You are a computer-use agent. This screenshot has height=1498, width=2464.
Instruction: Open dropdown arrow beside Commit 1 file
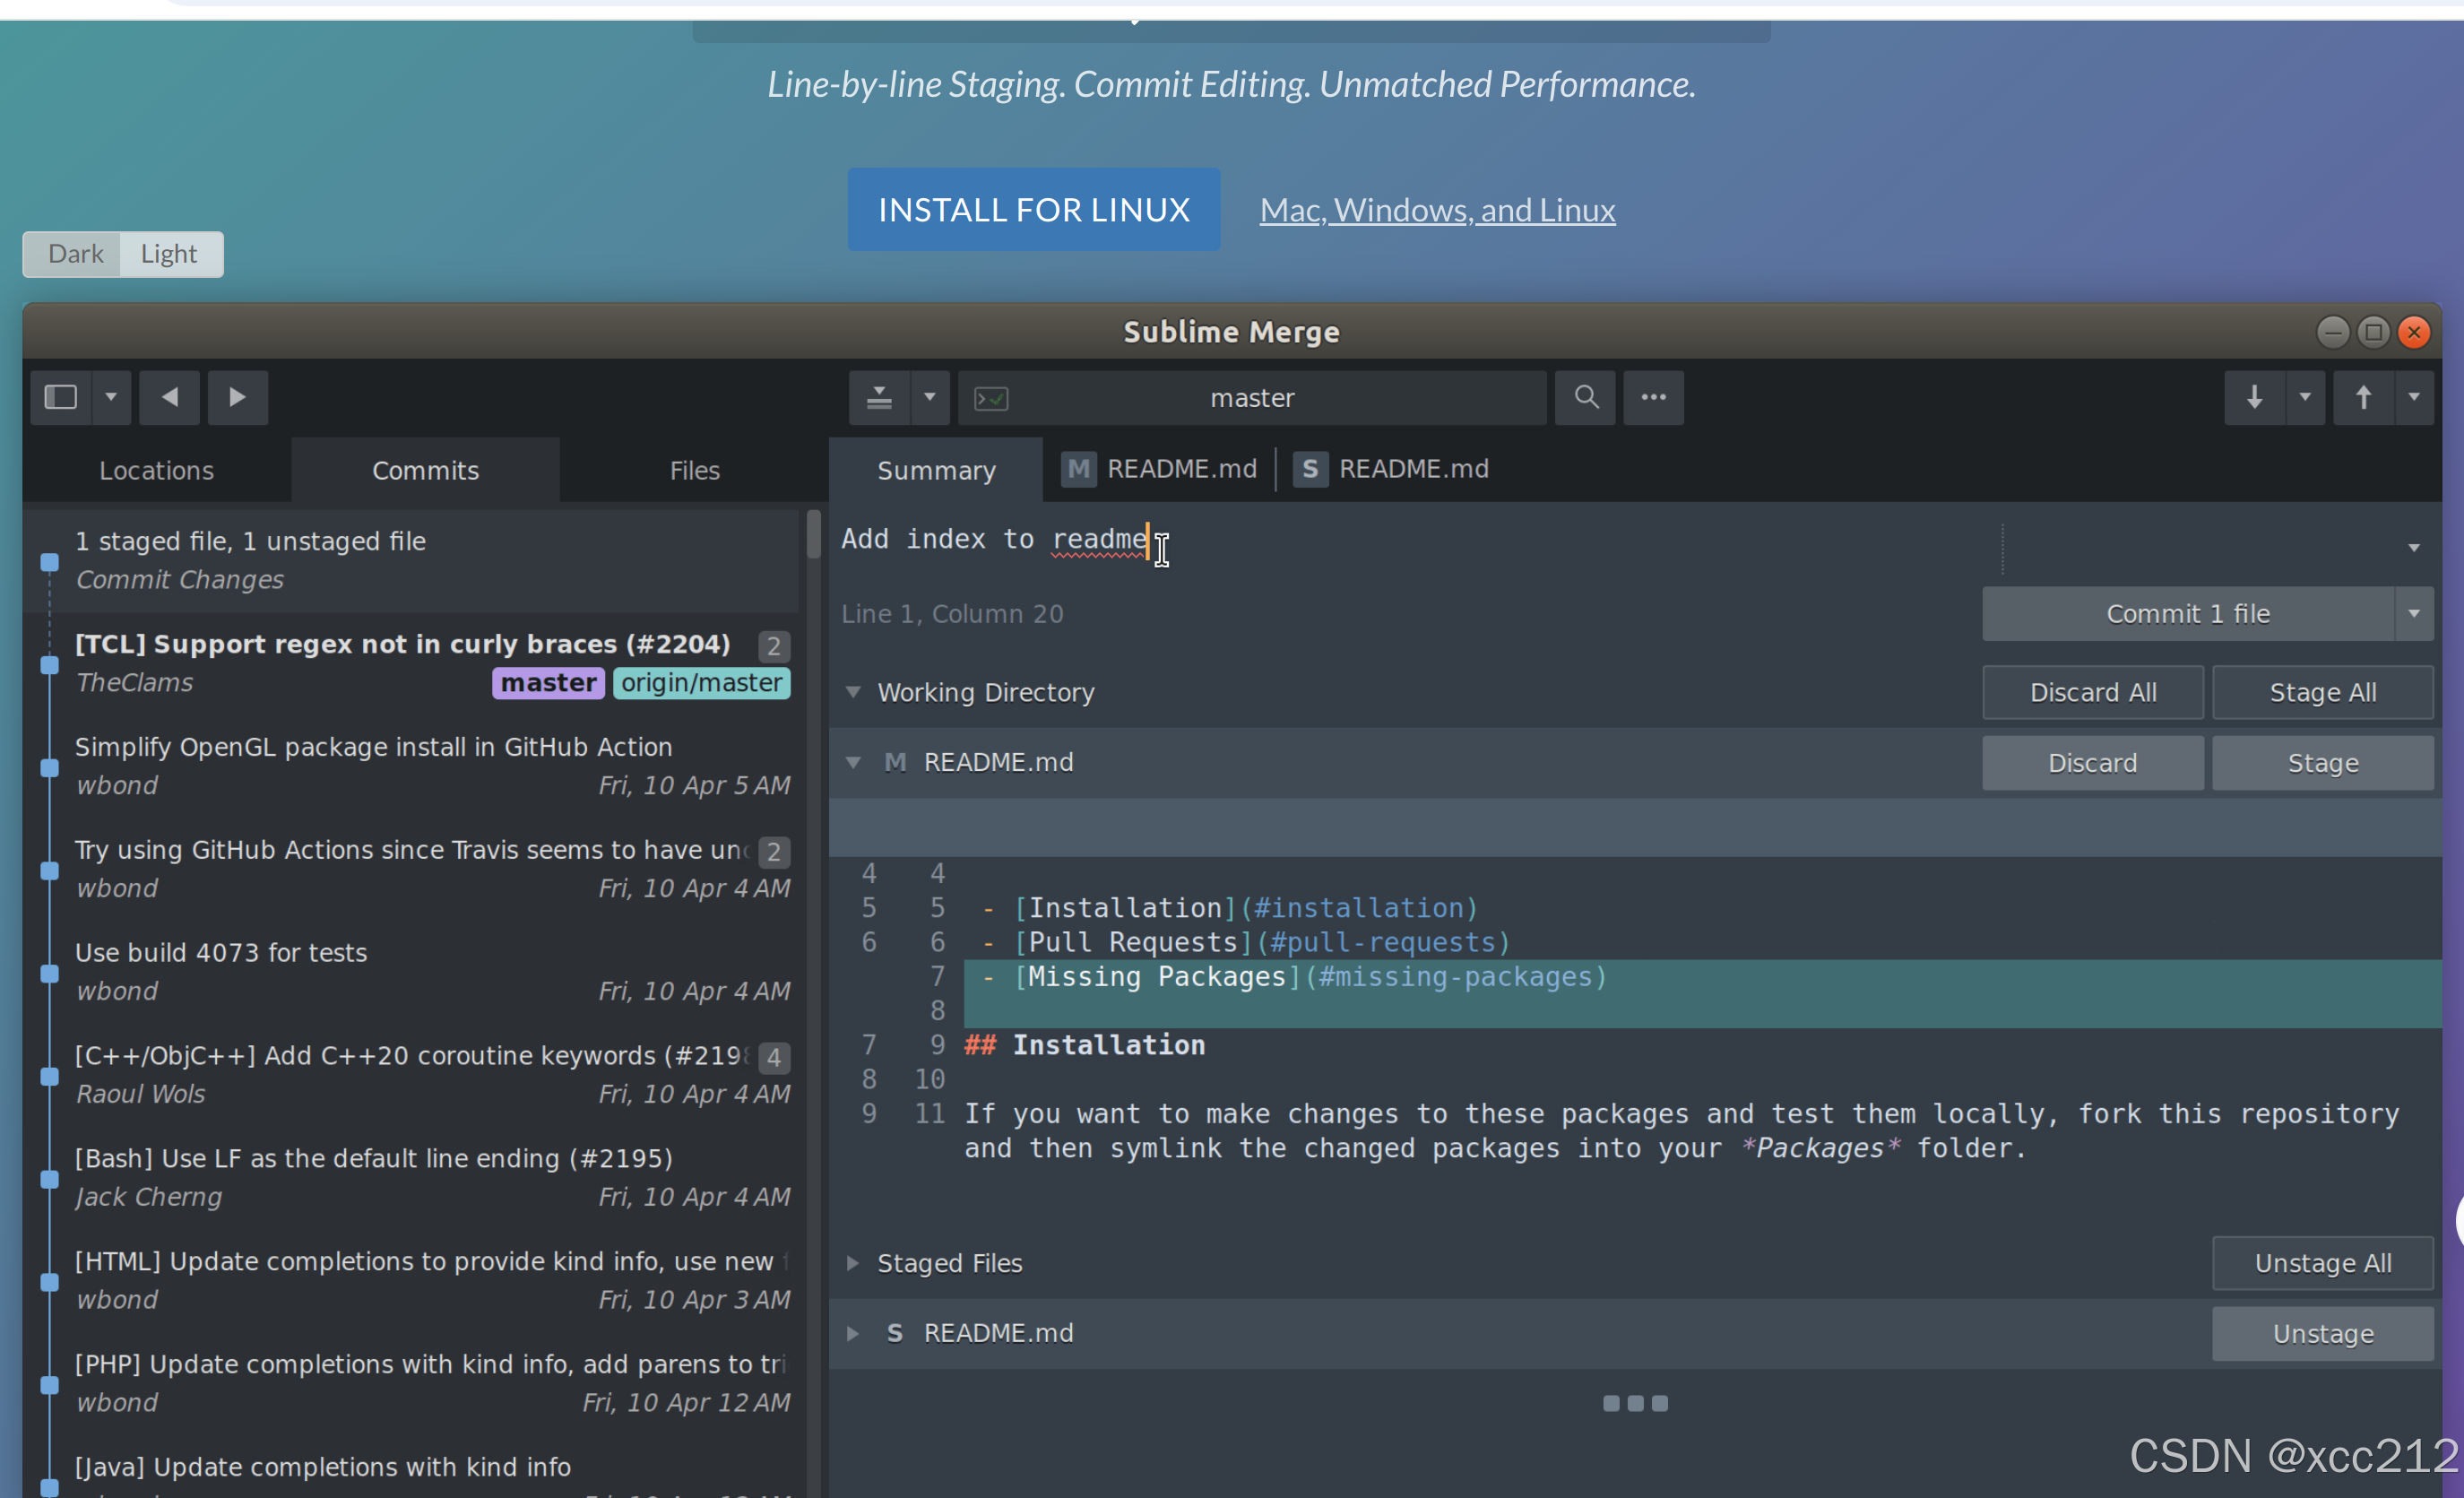coord(2413,614)
